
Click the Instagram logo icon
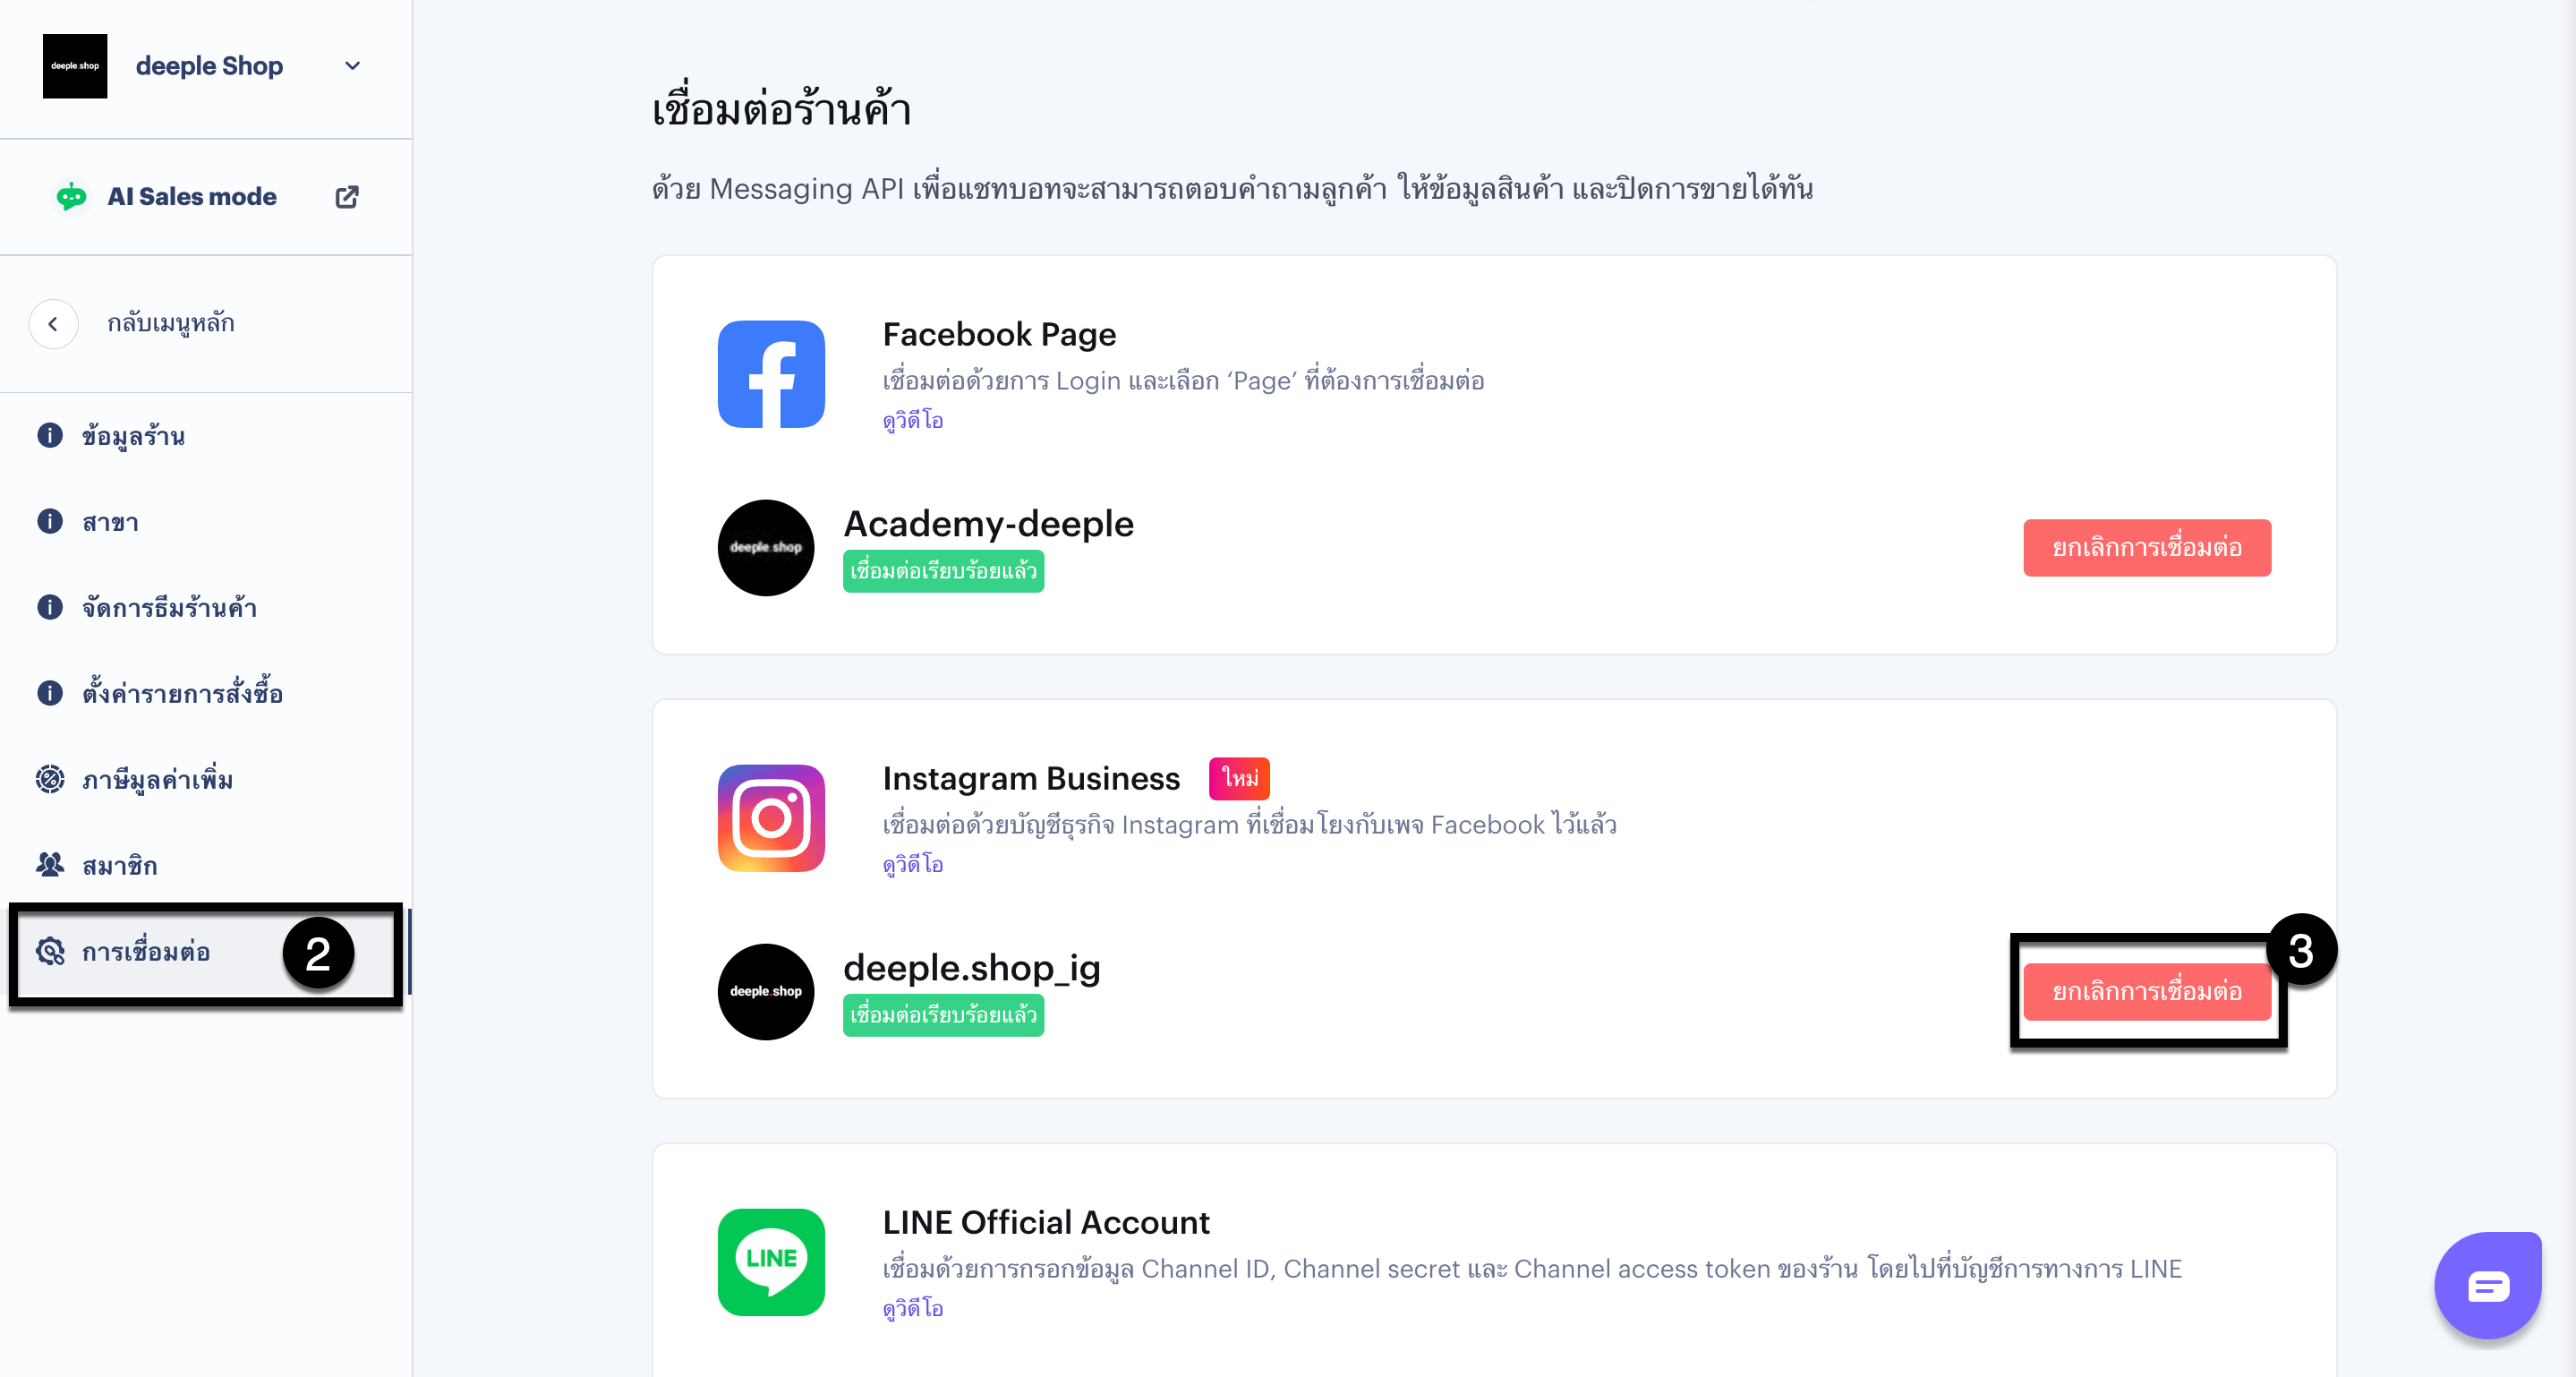(771, 818)
